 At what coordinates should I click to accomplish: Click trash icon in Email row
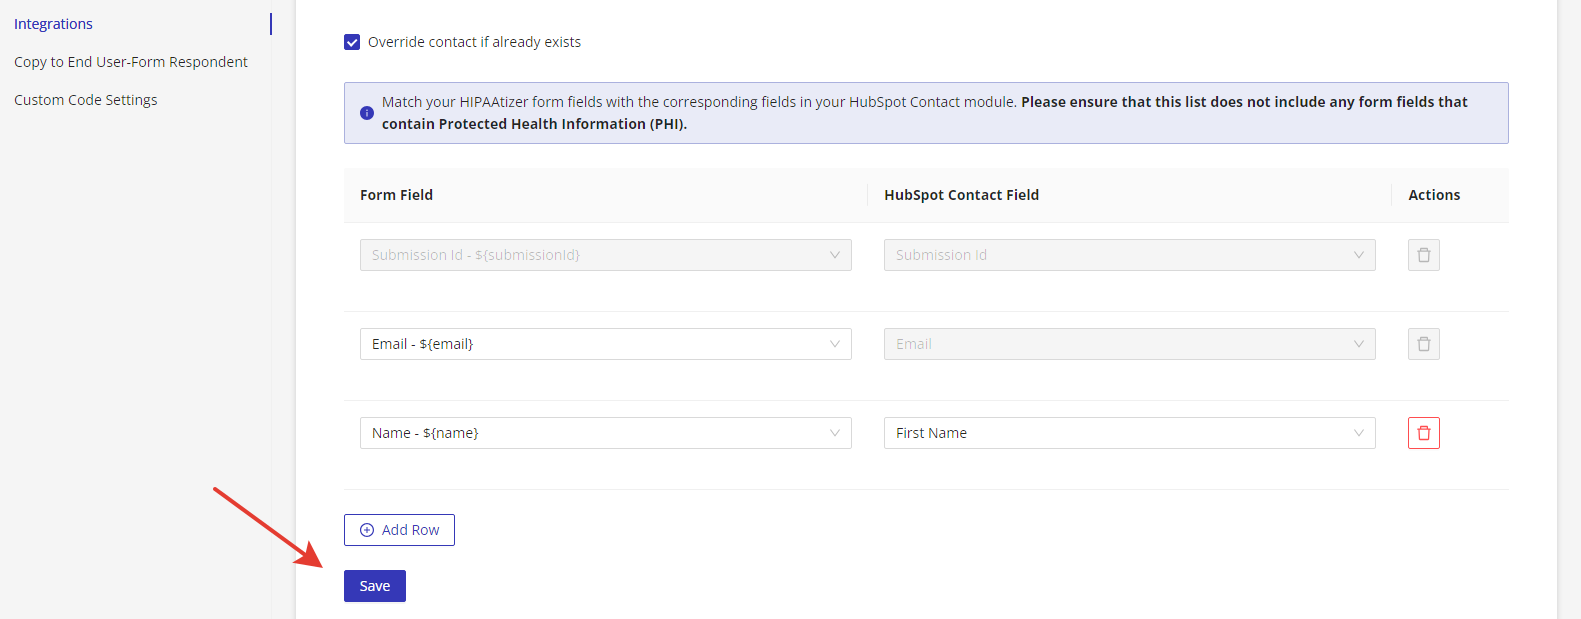coord(1423,344)
